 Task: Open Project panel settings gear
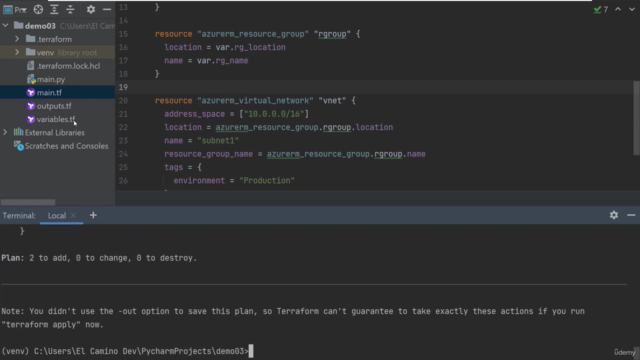91,9
